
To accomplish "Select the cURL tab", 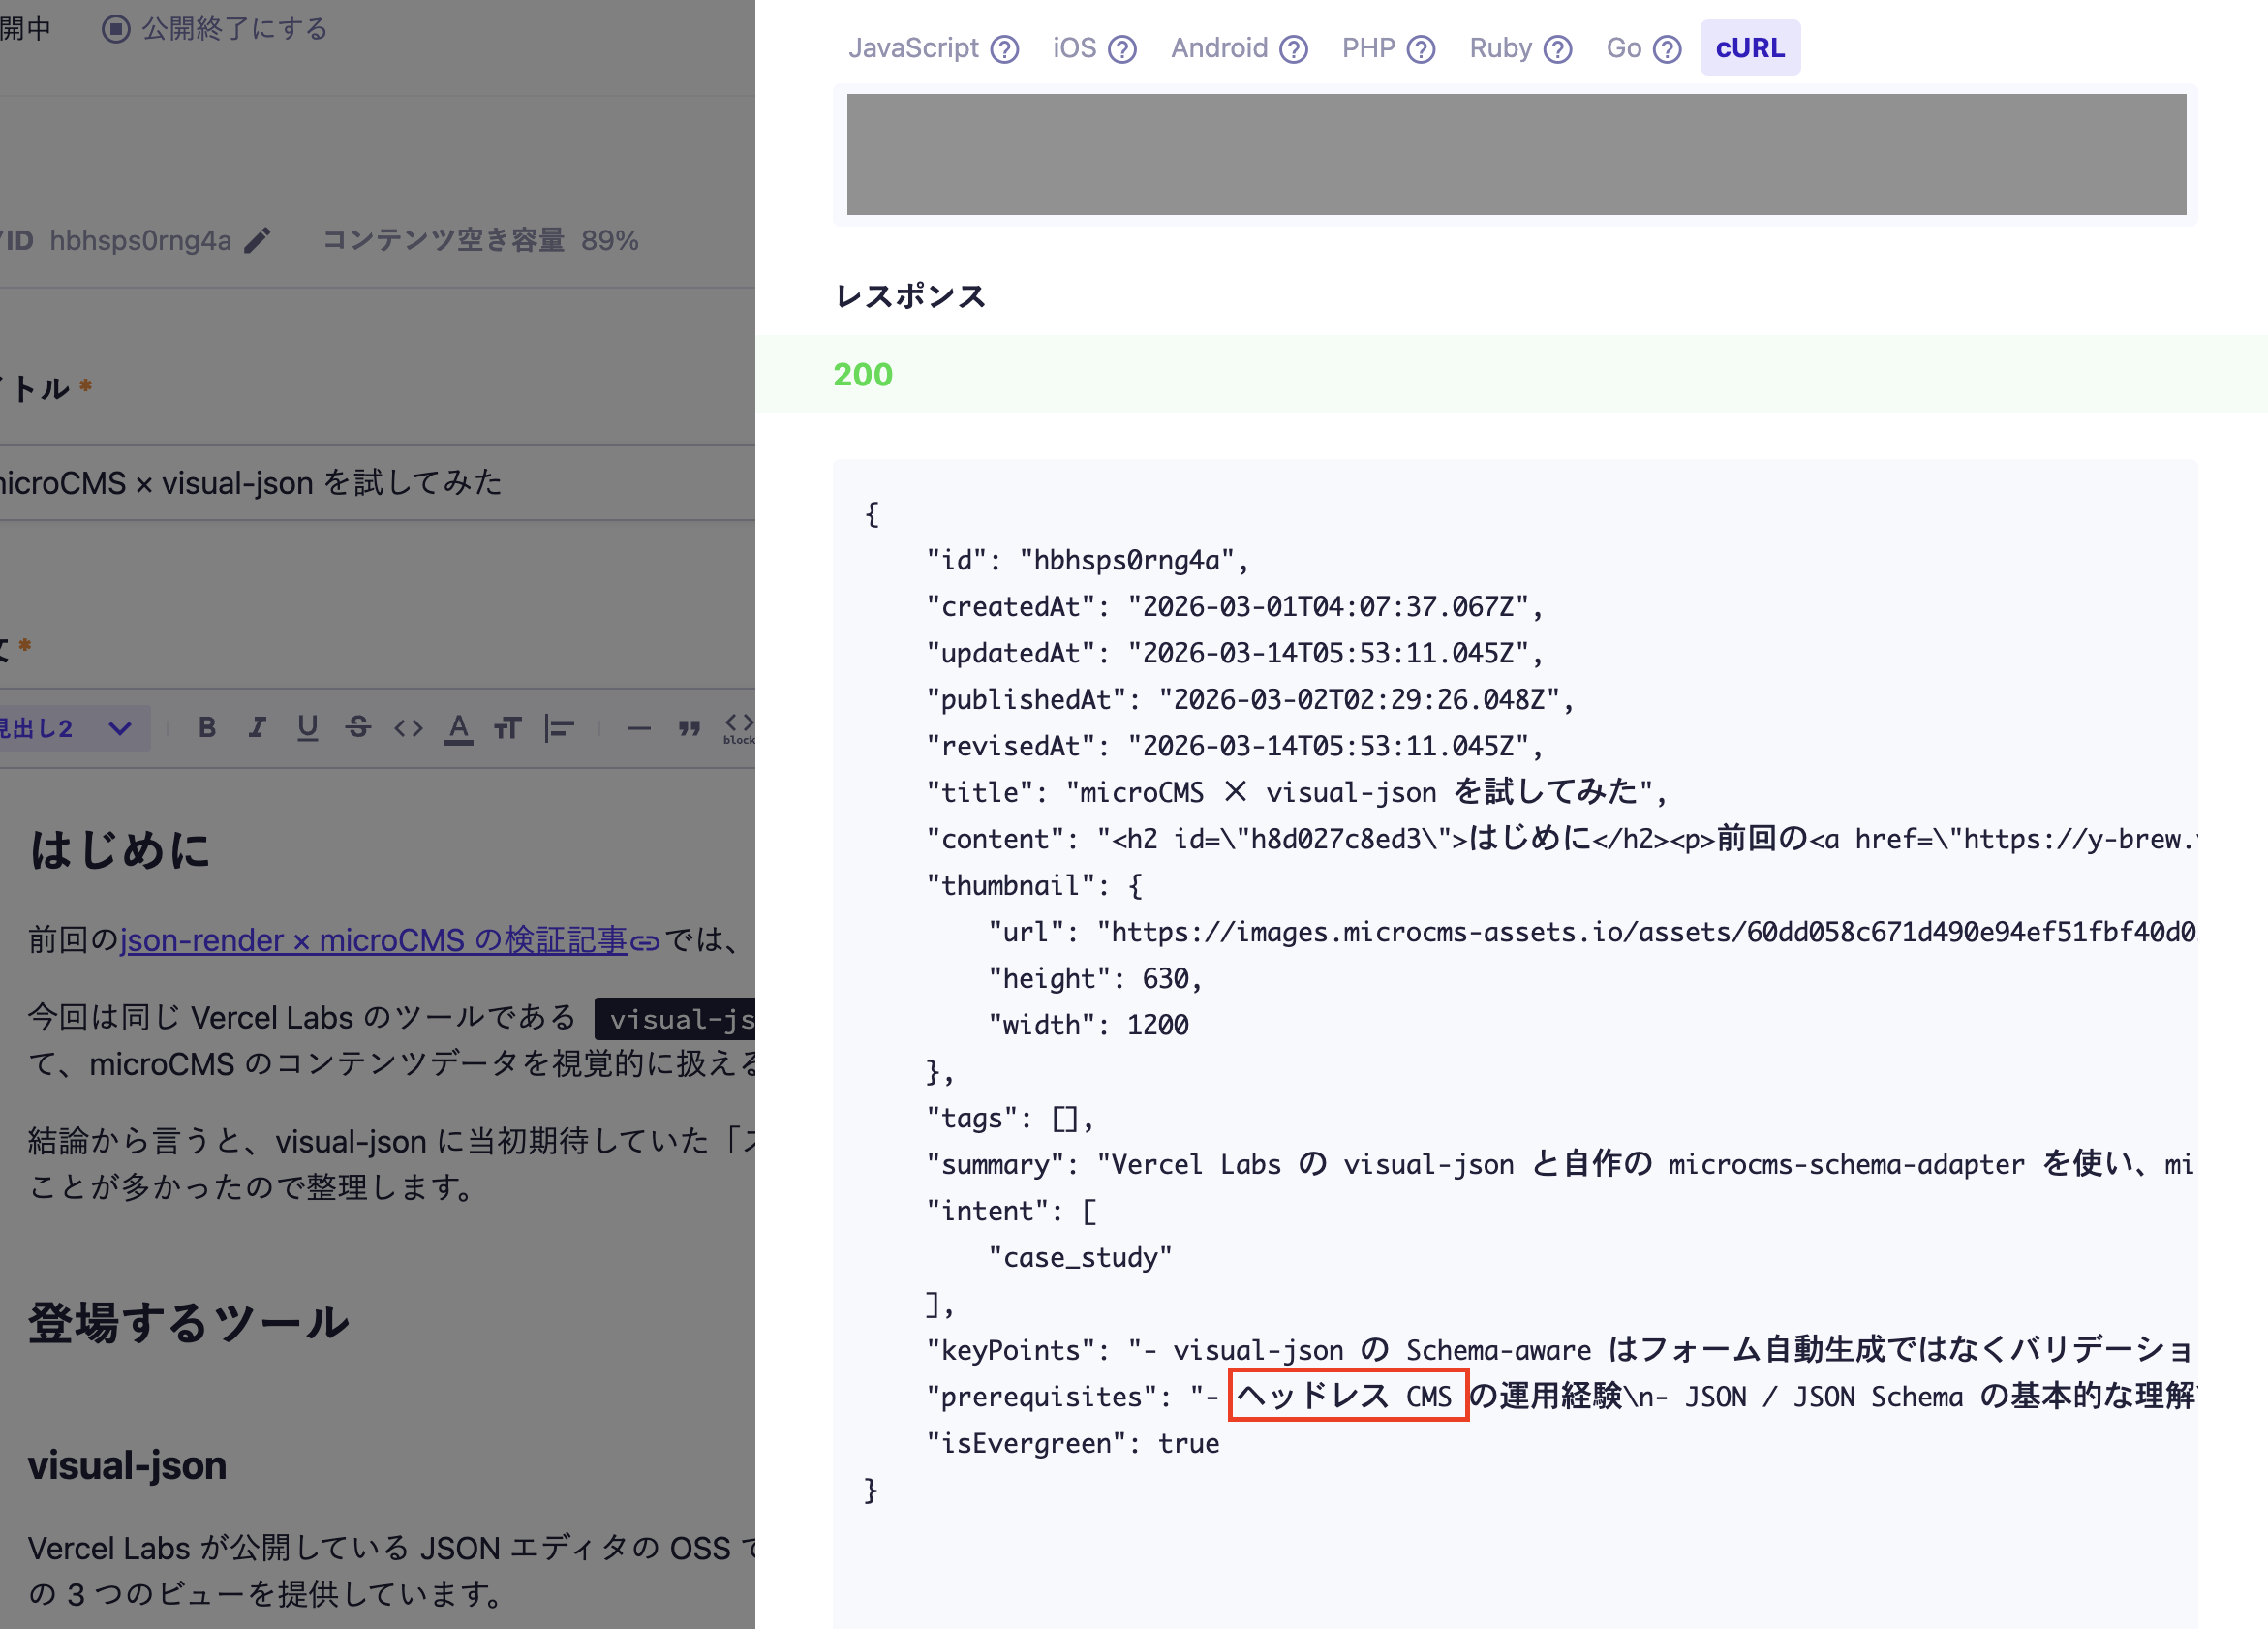I will [x=1749, y=48].
